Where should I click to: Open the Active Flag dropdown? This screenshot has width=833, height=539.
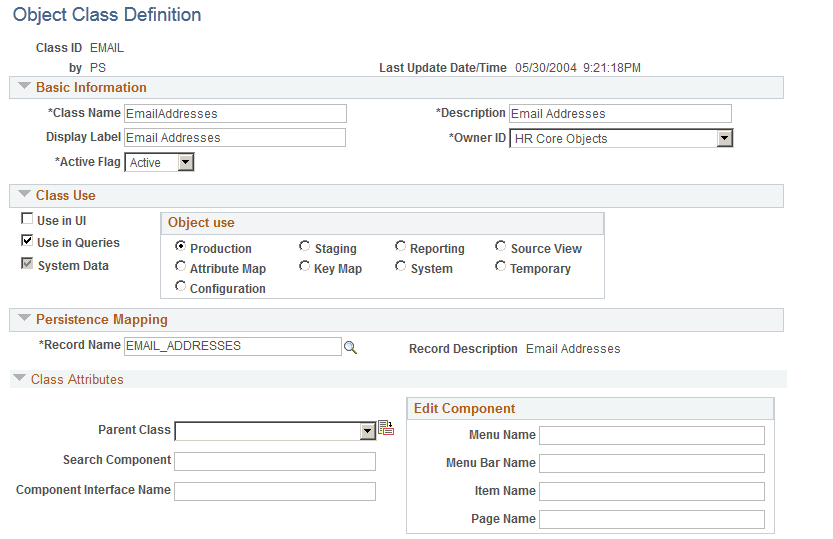185,162
